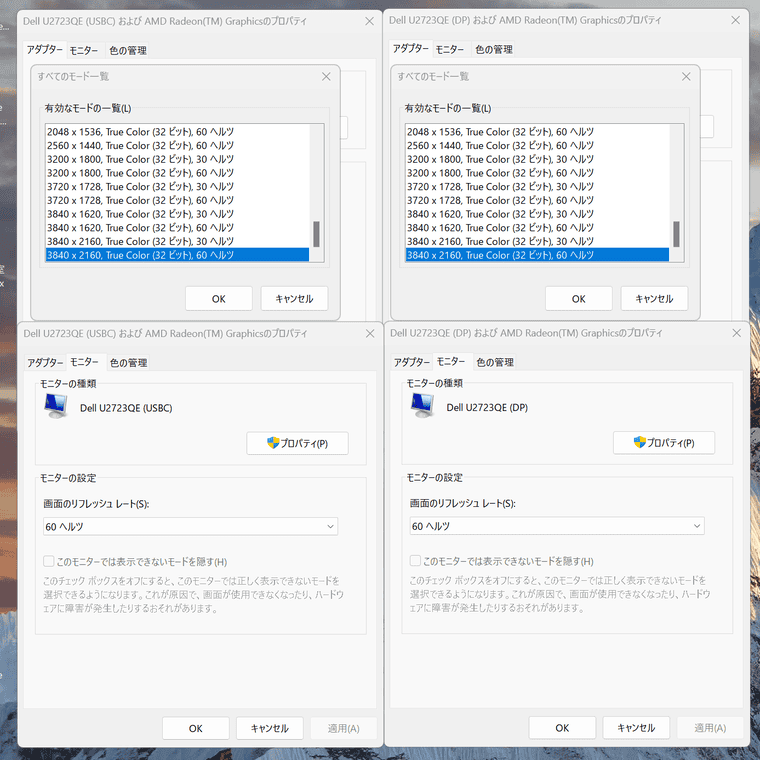Select 3720 x 1728 30 ヘルツ in USBC list
Viewport: 760px width, 760px height.
point(177,187)
